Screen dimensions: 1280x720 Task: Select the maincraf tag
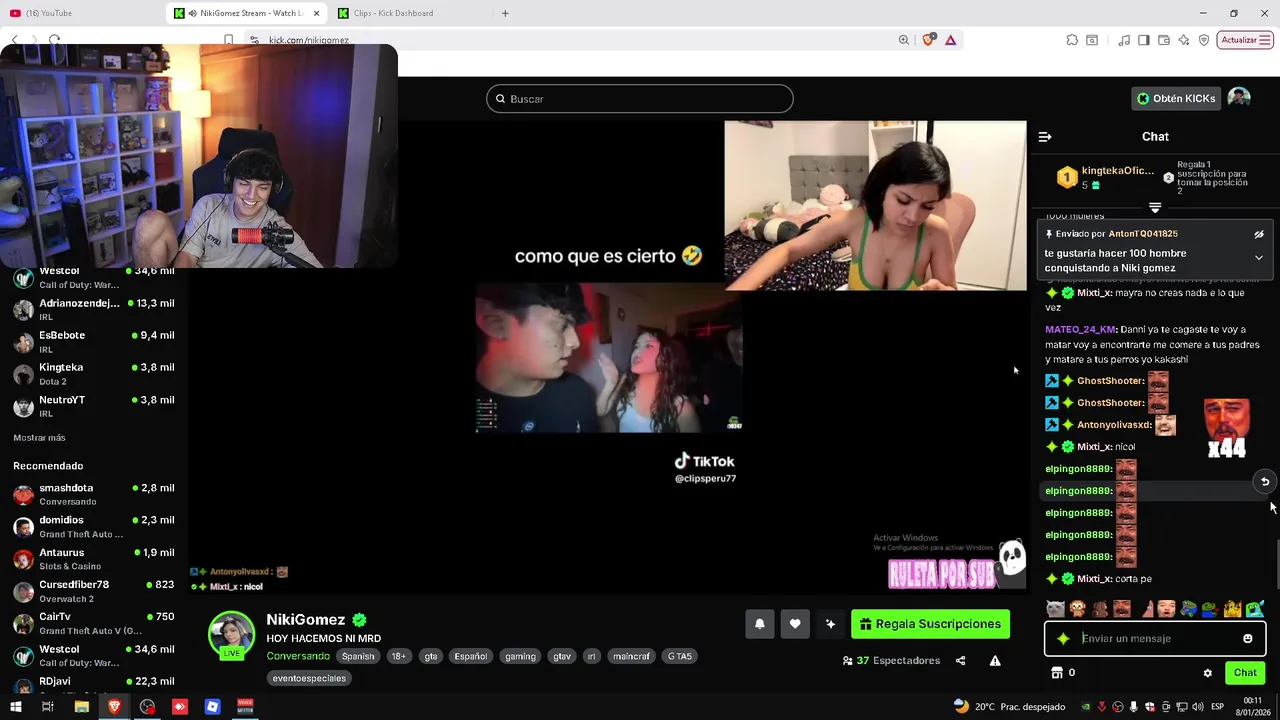pos(631,656)
